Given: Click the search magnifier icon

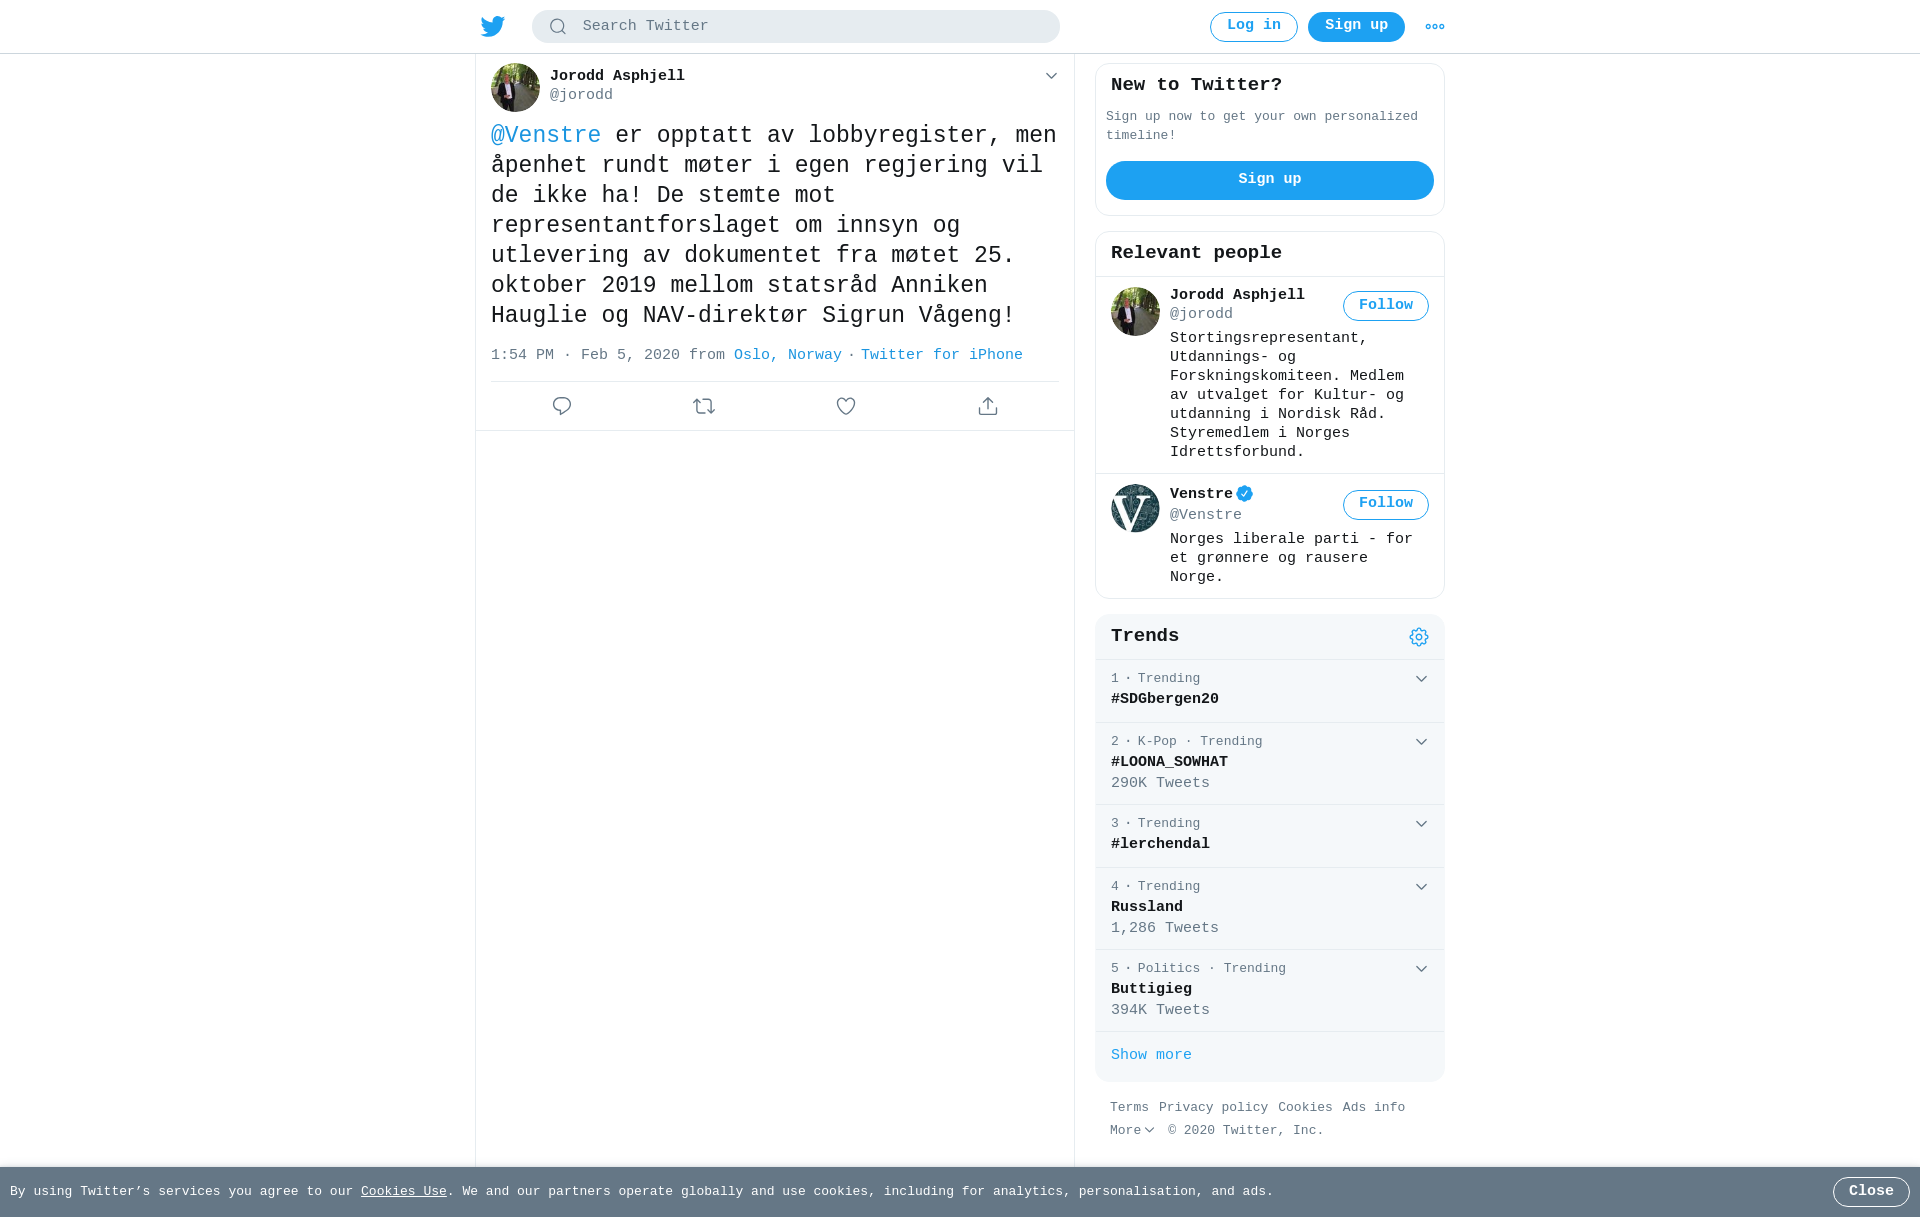Looking at the screenshot, I should 558,27.
